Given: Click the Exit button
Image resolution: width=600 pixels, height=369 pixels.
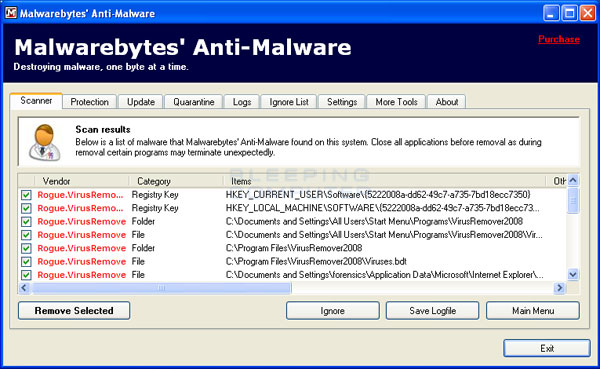Looking at the screenshot, I should click(x=547, y=348).
